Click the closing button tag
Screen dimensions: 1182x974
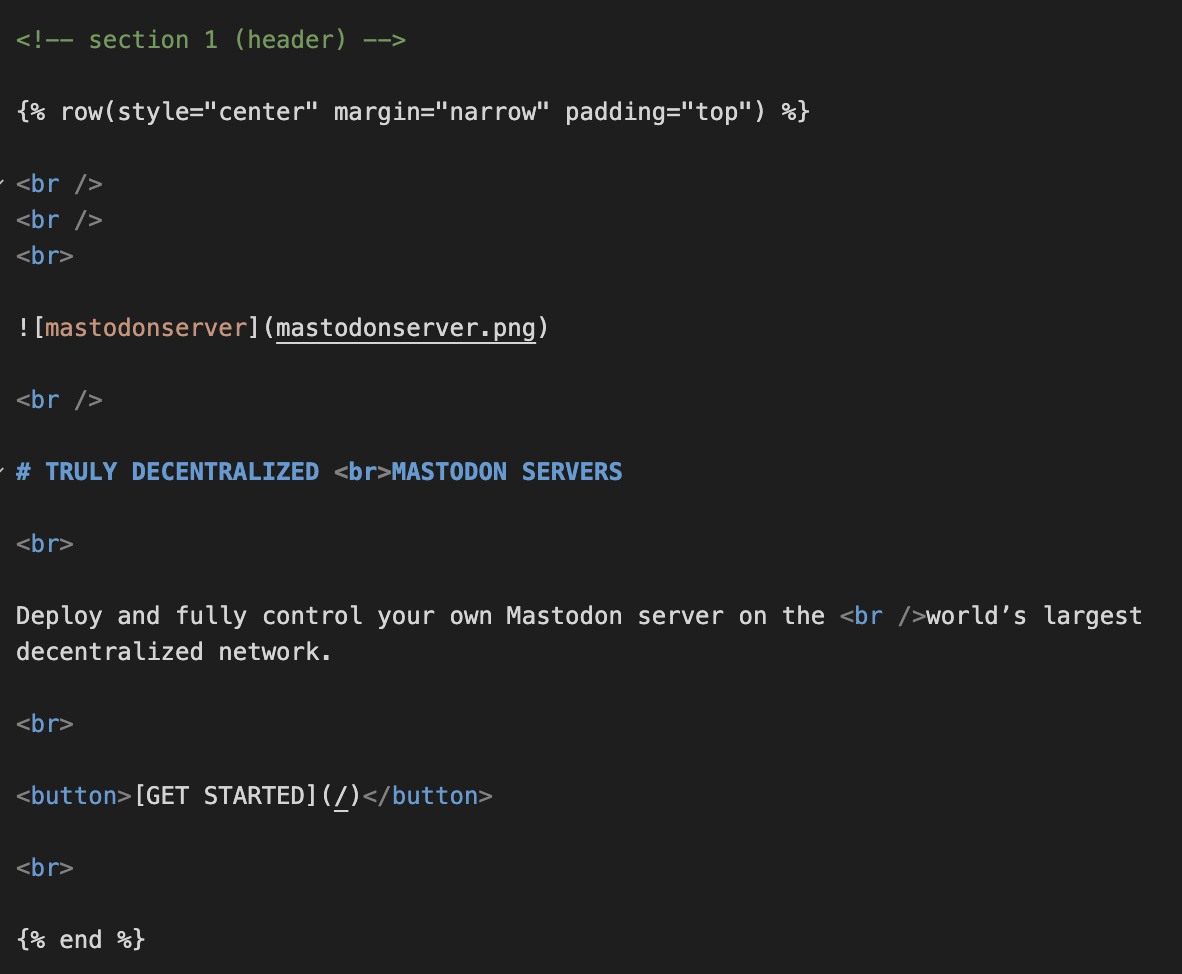(x=427, y=796)
